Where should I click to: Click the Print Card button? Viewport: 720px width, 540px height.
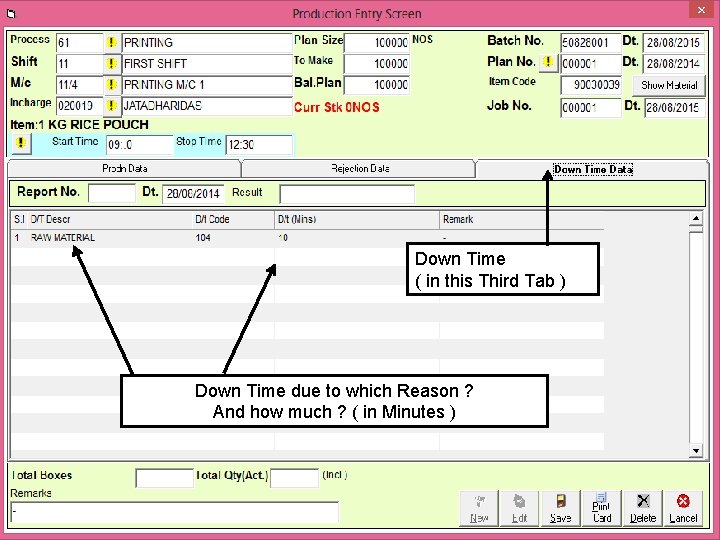click(x=602, y=508)
